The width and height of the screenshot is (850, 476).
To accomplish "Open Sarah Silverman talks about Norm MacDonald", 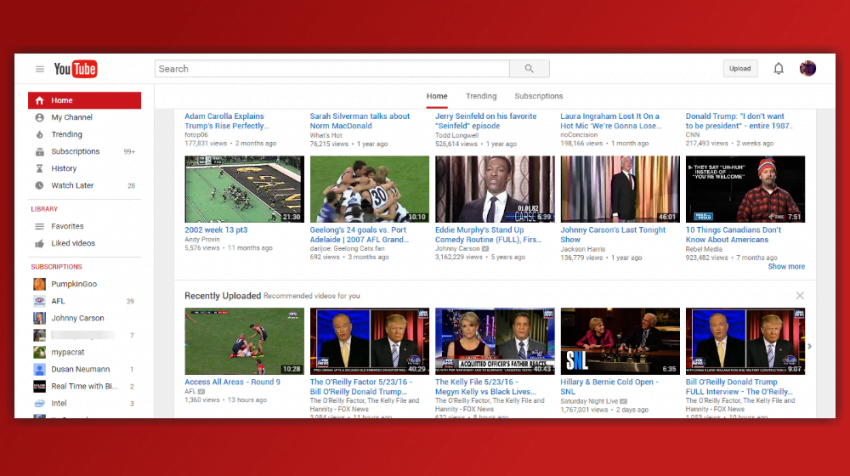I will 359,121.
